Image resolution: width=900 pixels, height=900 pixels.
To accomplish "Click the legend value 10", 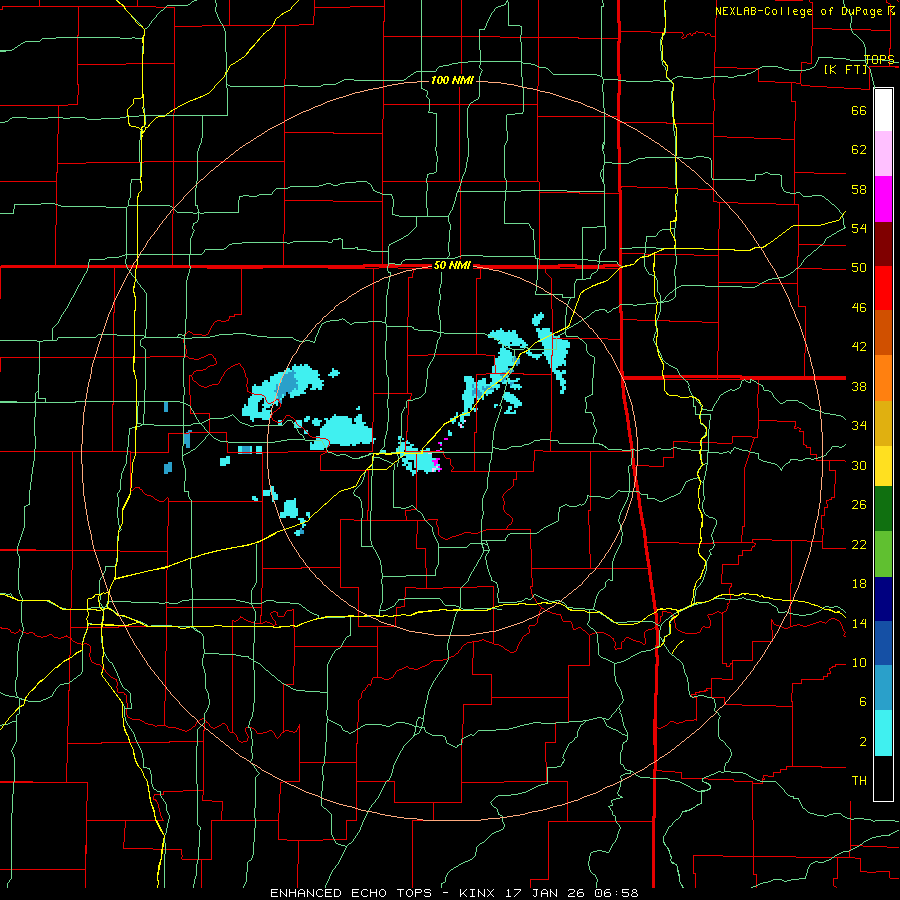I will tap(859, 663).
